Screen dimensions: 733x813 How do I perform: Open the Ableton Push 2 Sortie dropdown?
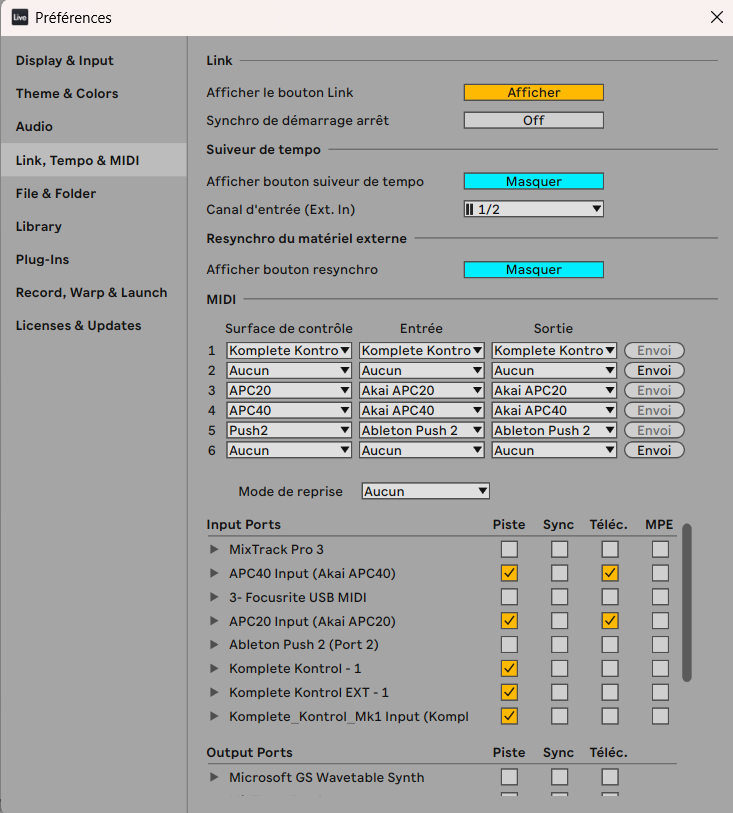click(554, 430)
